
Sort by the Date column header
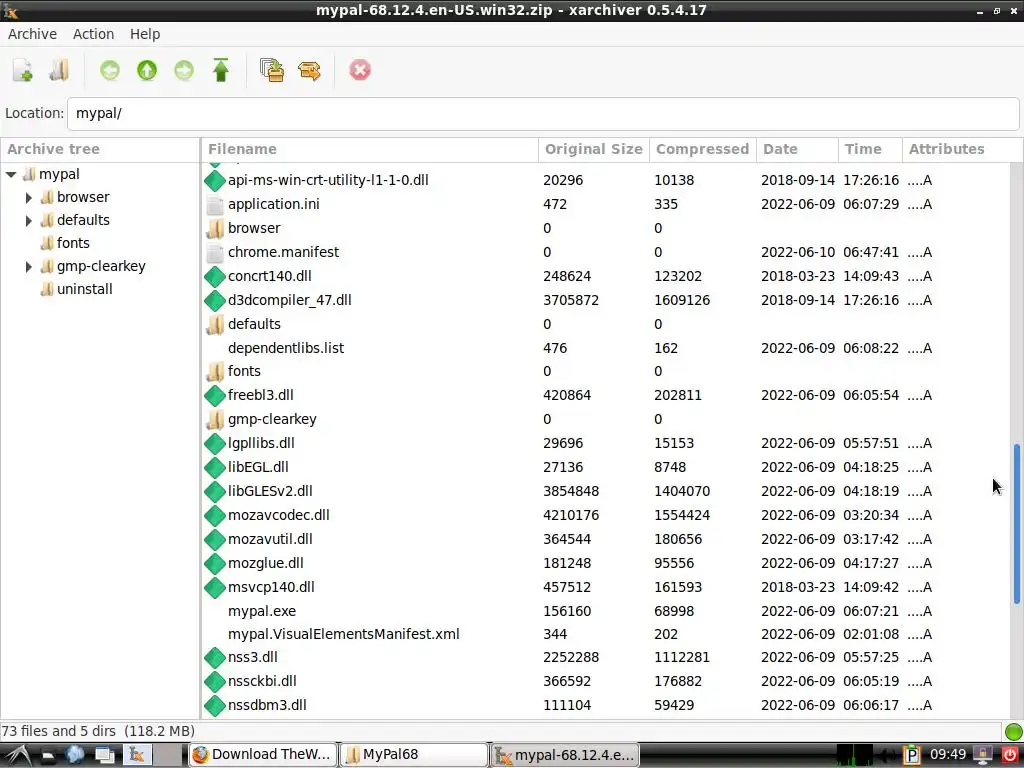797,150
